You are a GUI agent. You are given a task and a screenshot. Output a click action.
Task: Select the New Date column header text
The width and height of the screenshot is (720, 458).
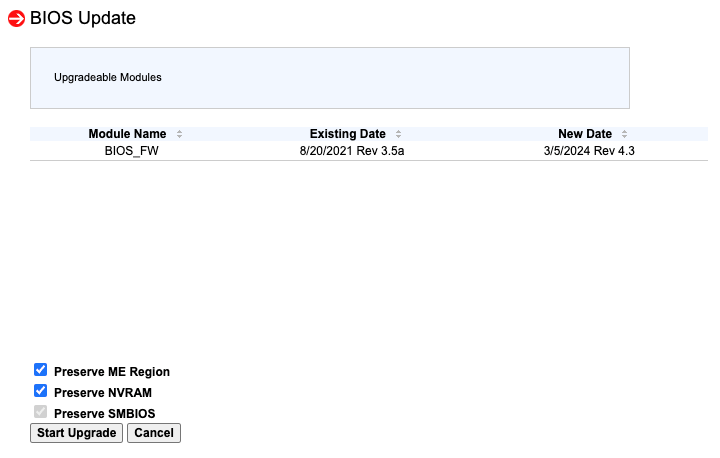tap(584, 134)
